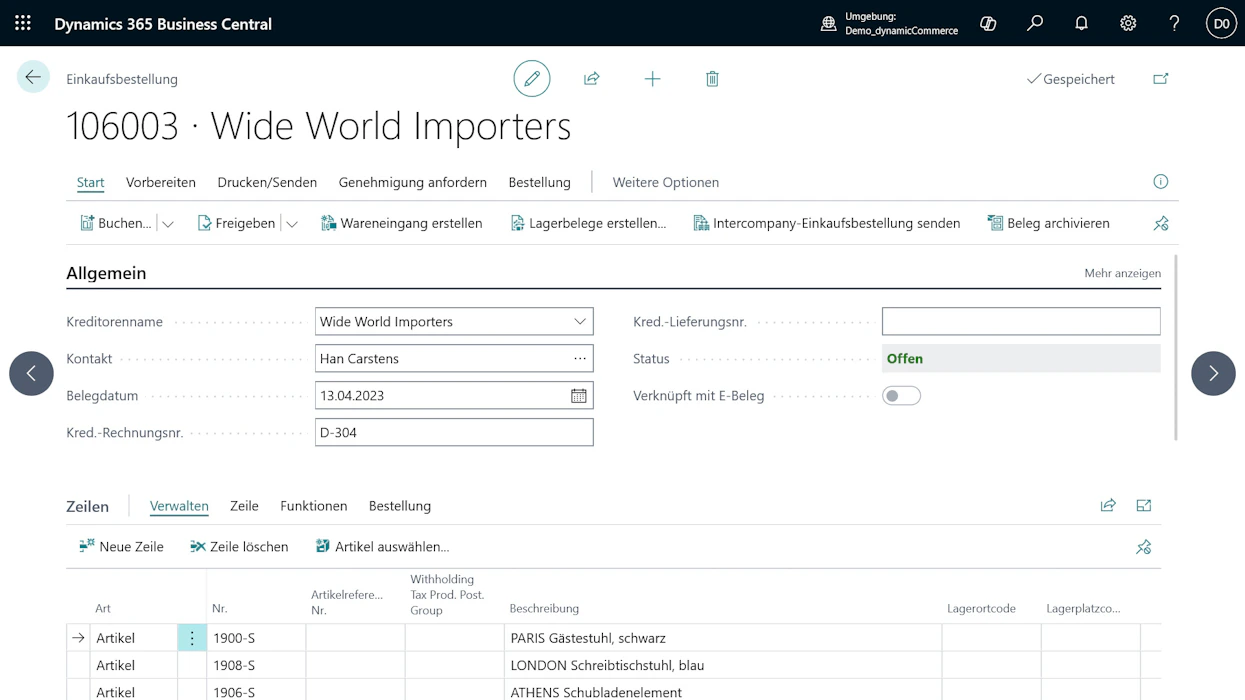Screen dimensions: 1245x700
Task: Click Beleg archivieren
Action: tap(1048, 223)
